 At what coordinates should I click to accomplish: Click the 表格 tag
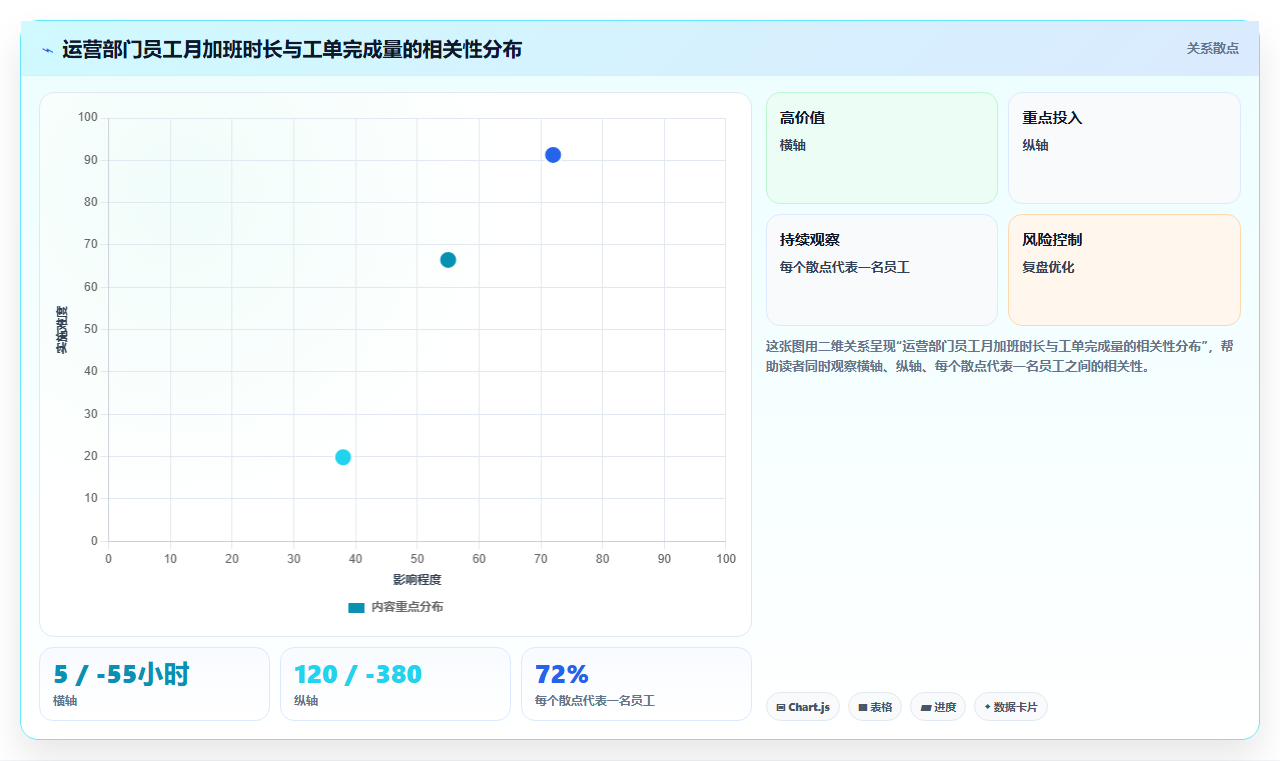tap(875, 707)
